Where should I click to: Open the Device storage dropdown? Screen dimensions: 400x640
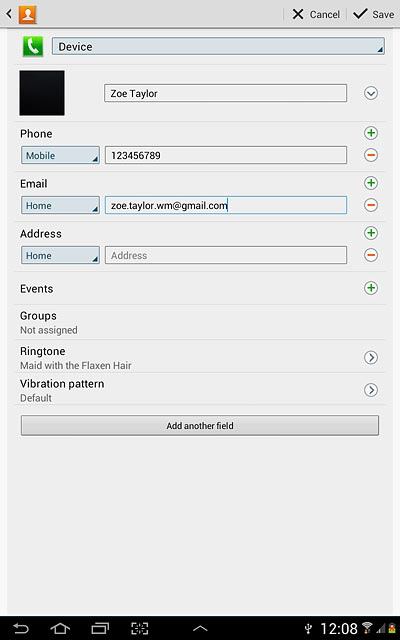[x=218, y=46]
